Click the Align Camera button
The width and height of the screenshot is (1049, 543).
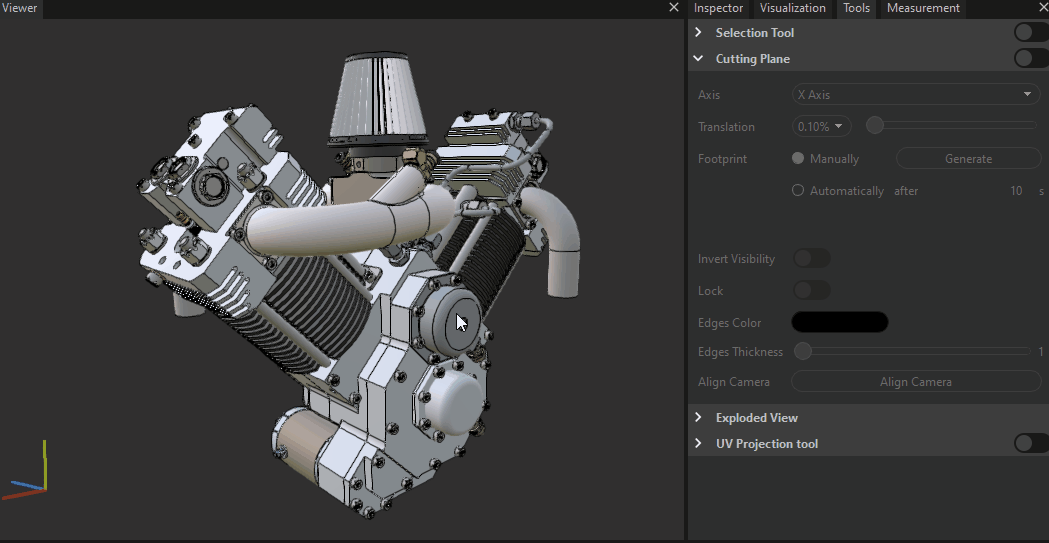pos(915,382)
